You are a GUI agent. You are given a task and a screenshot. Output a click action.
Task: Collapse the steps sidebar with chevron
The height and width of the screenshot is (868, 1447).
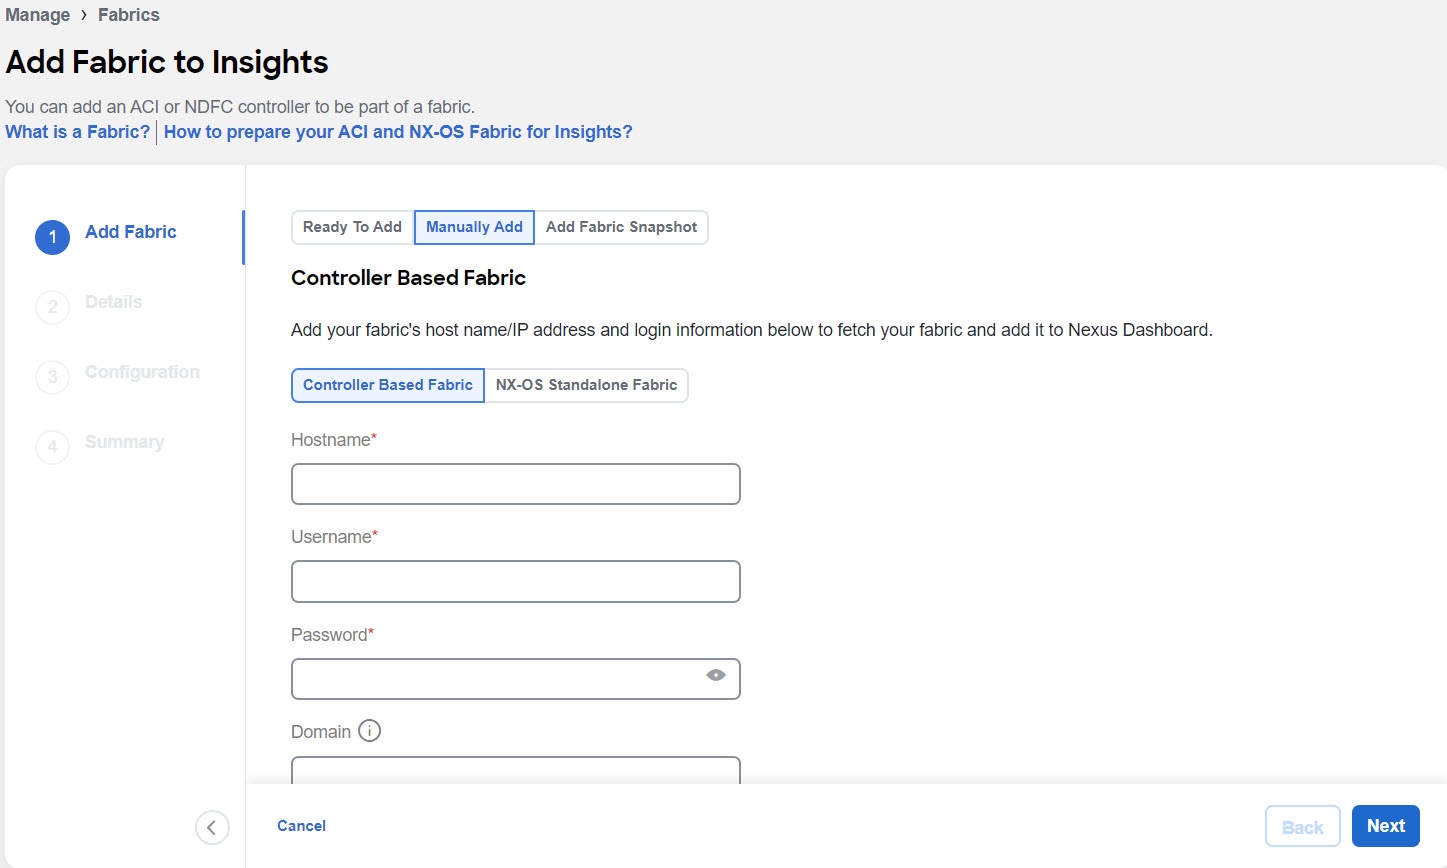pyautogui.click(x=212, y=827)
